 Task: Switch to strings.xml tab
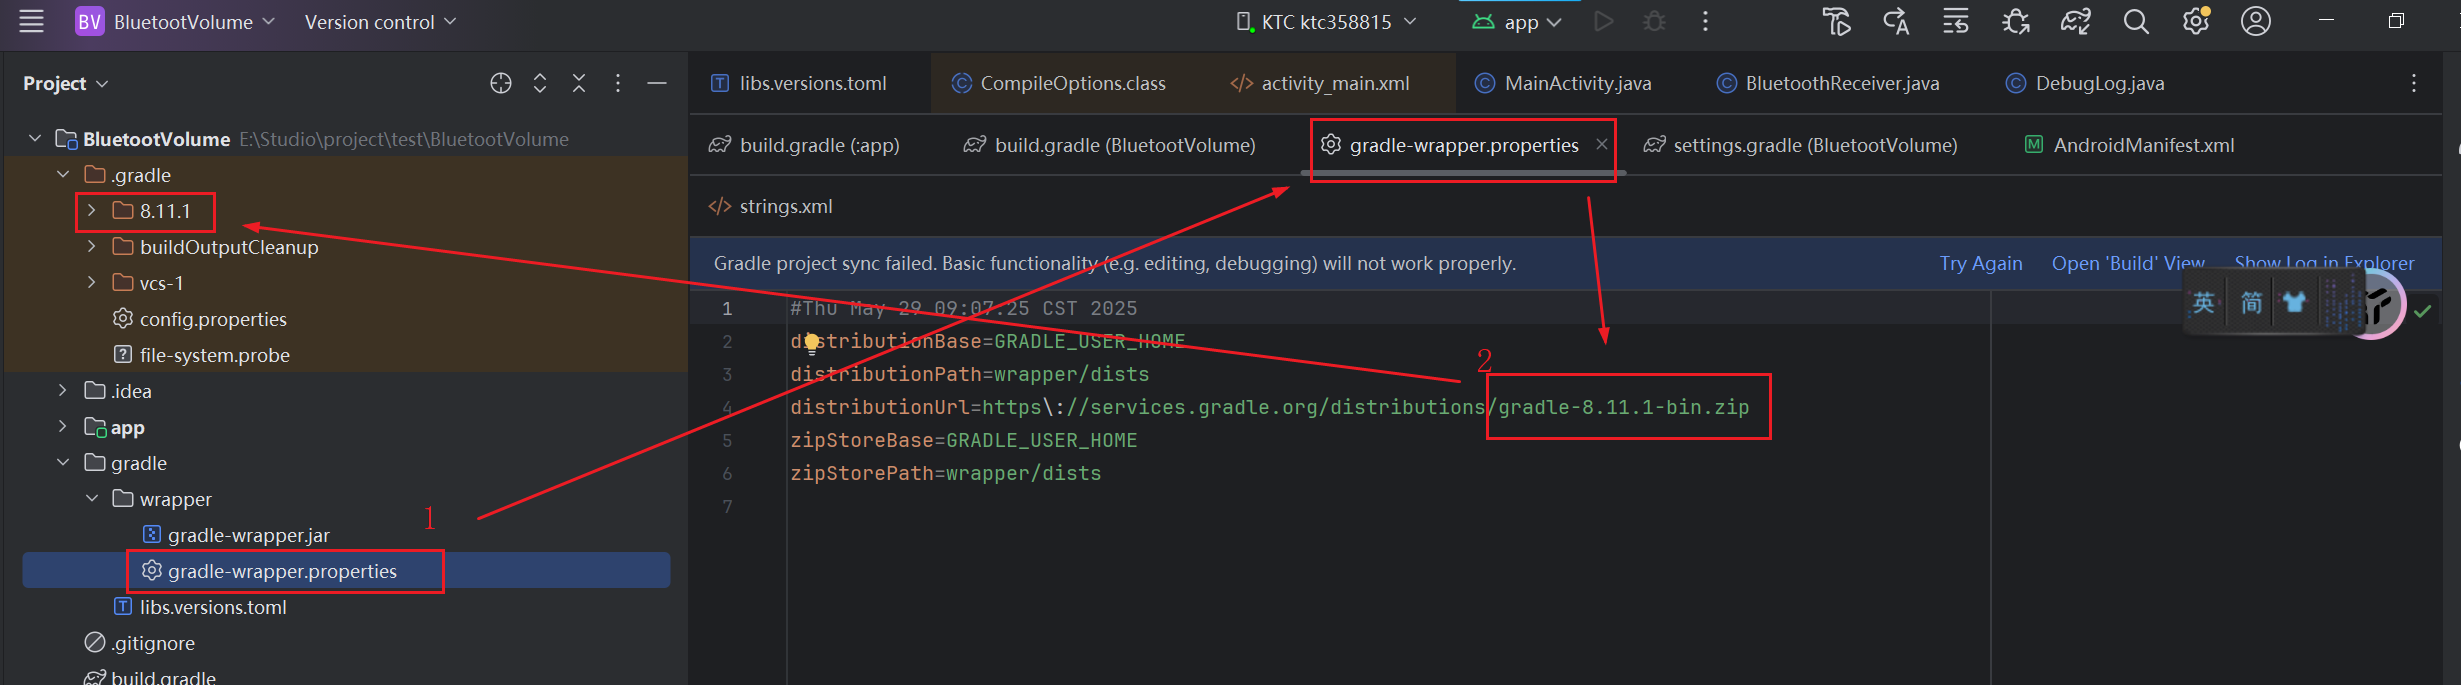point(771,207)
